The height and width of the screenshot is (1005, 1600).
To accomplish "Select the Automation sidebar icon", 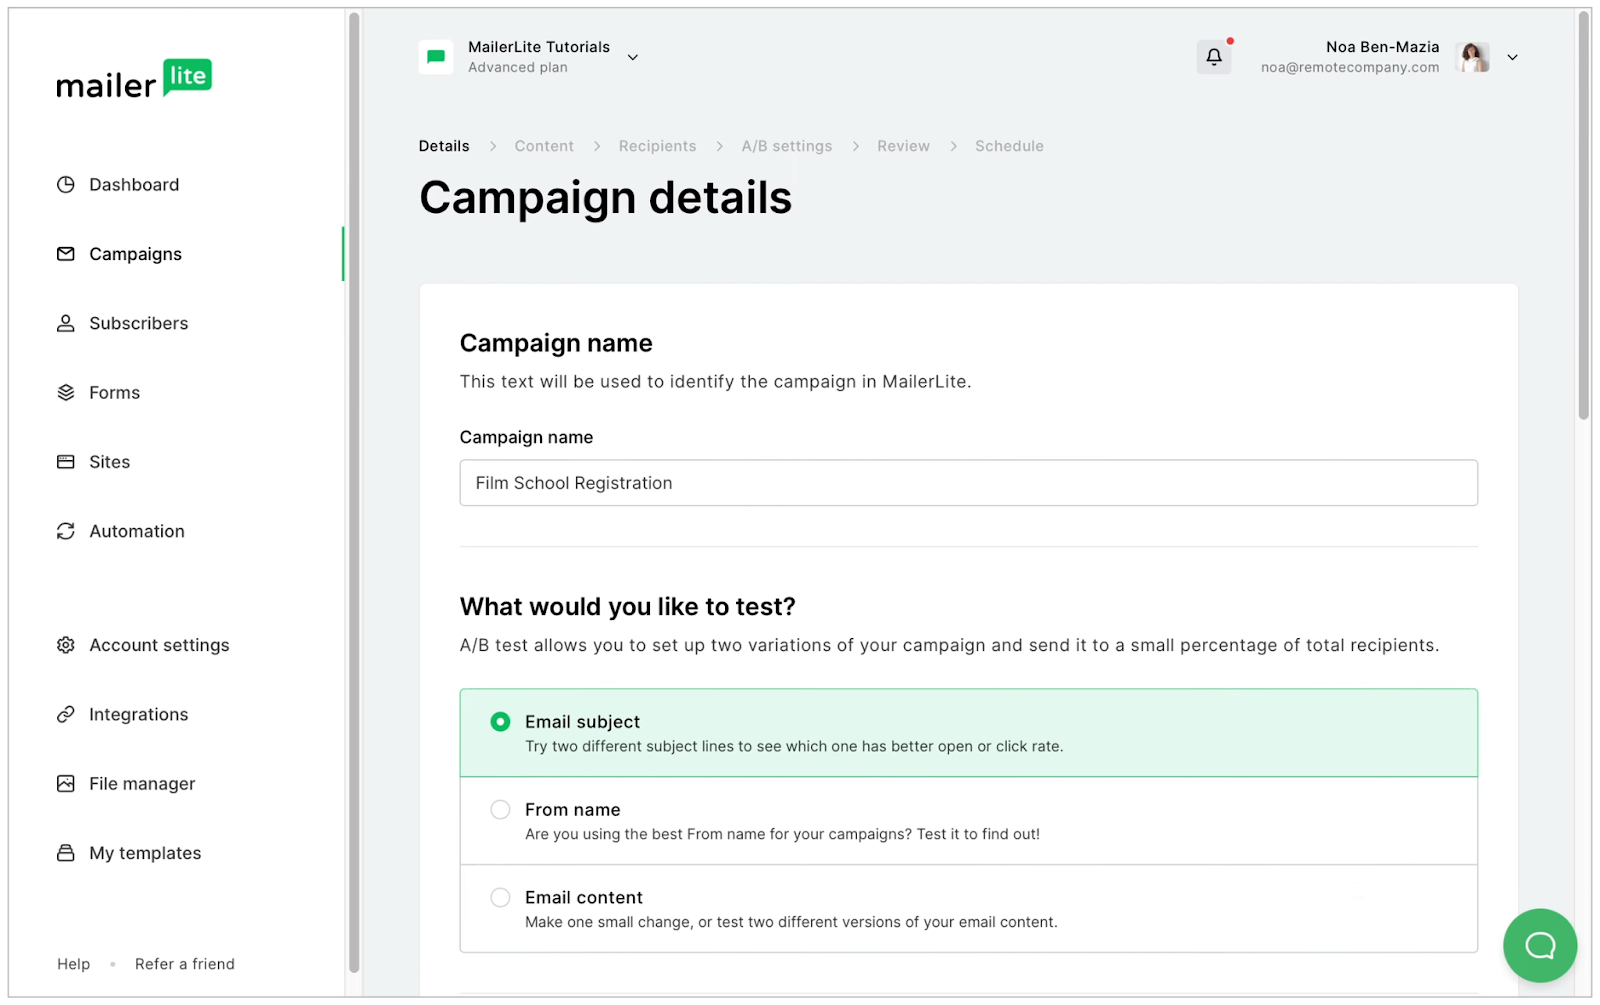I will [136, 530].
